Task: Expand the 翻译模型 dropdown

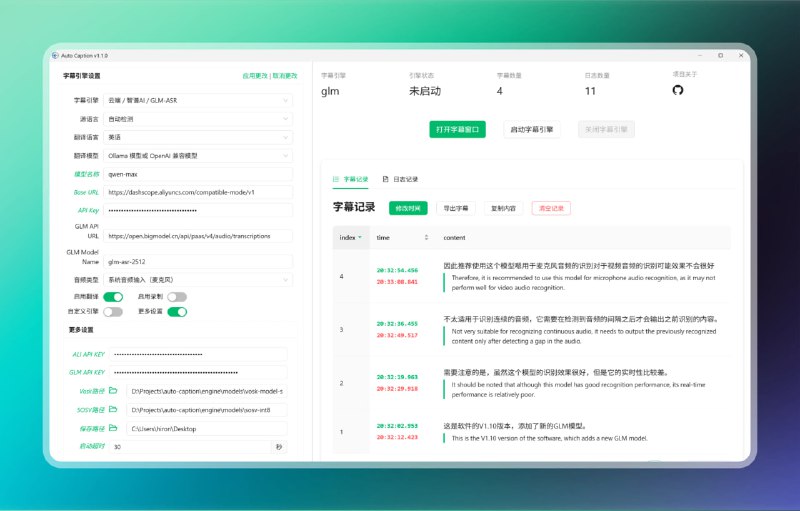Action: 198,155
